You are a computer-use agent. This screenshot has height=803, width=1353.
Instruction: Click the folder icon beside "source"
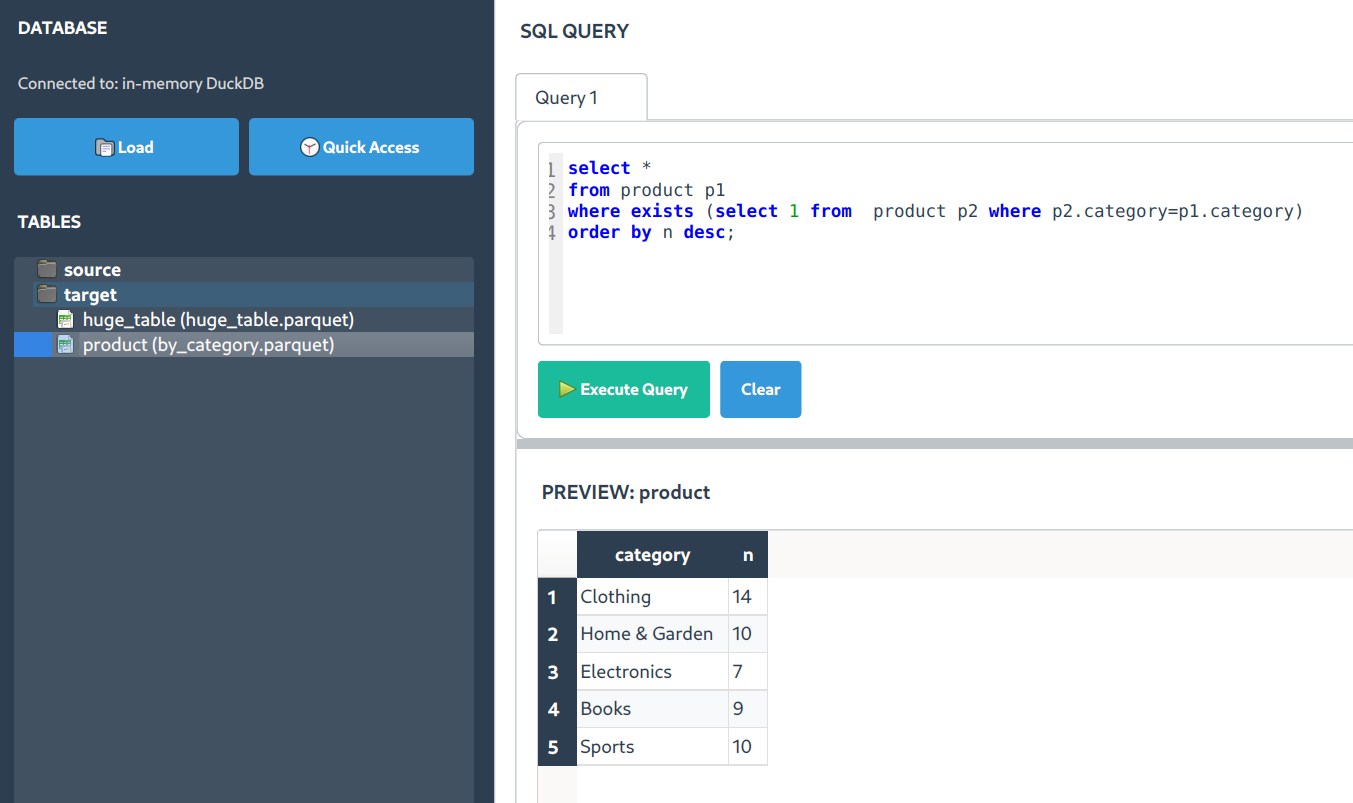click(46, 269)
